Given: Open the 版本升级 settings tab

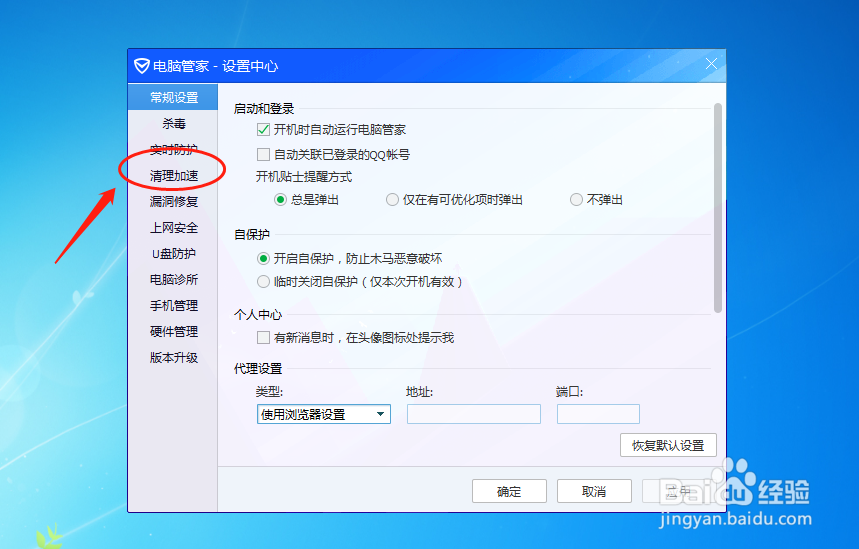Looking at the screenshot, I should [x=173, y=358].
